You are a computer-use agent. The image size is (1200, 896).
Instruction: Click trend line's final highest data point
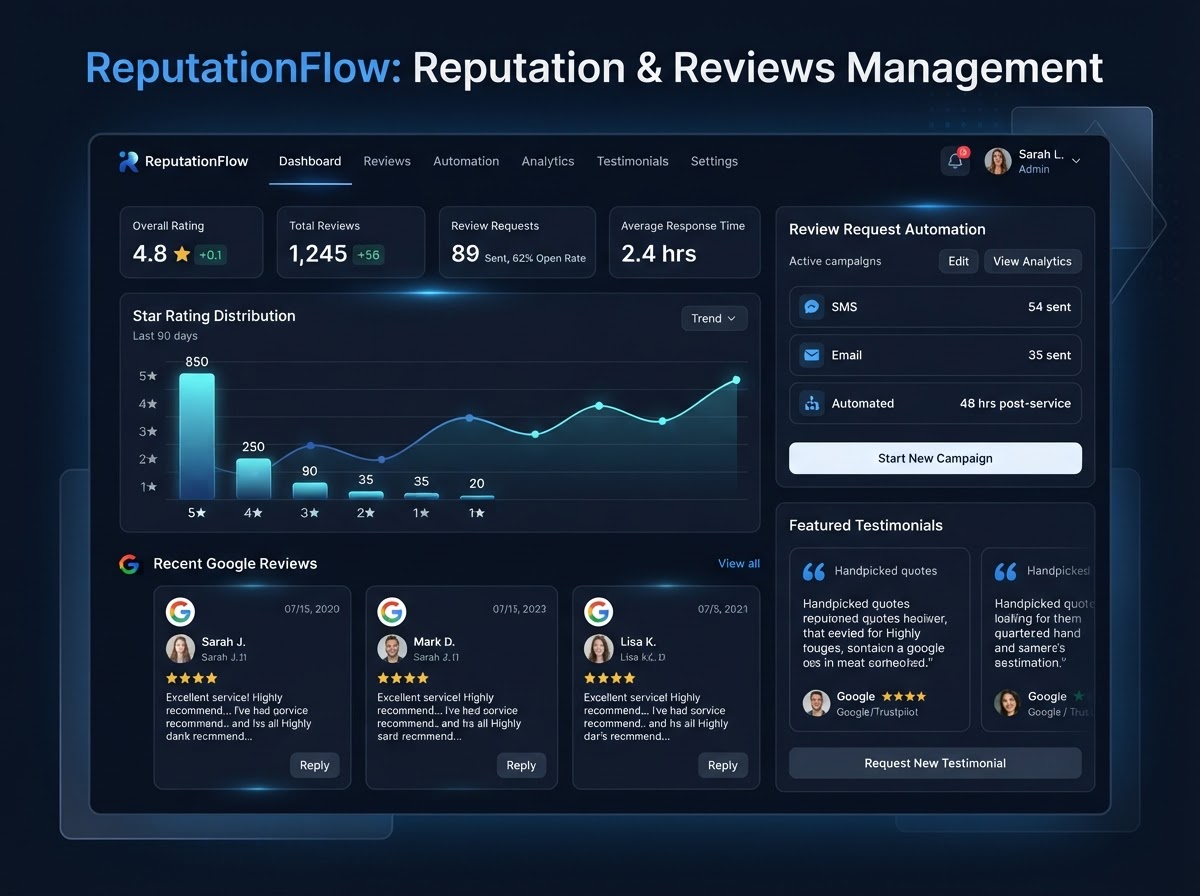[736, 380]
